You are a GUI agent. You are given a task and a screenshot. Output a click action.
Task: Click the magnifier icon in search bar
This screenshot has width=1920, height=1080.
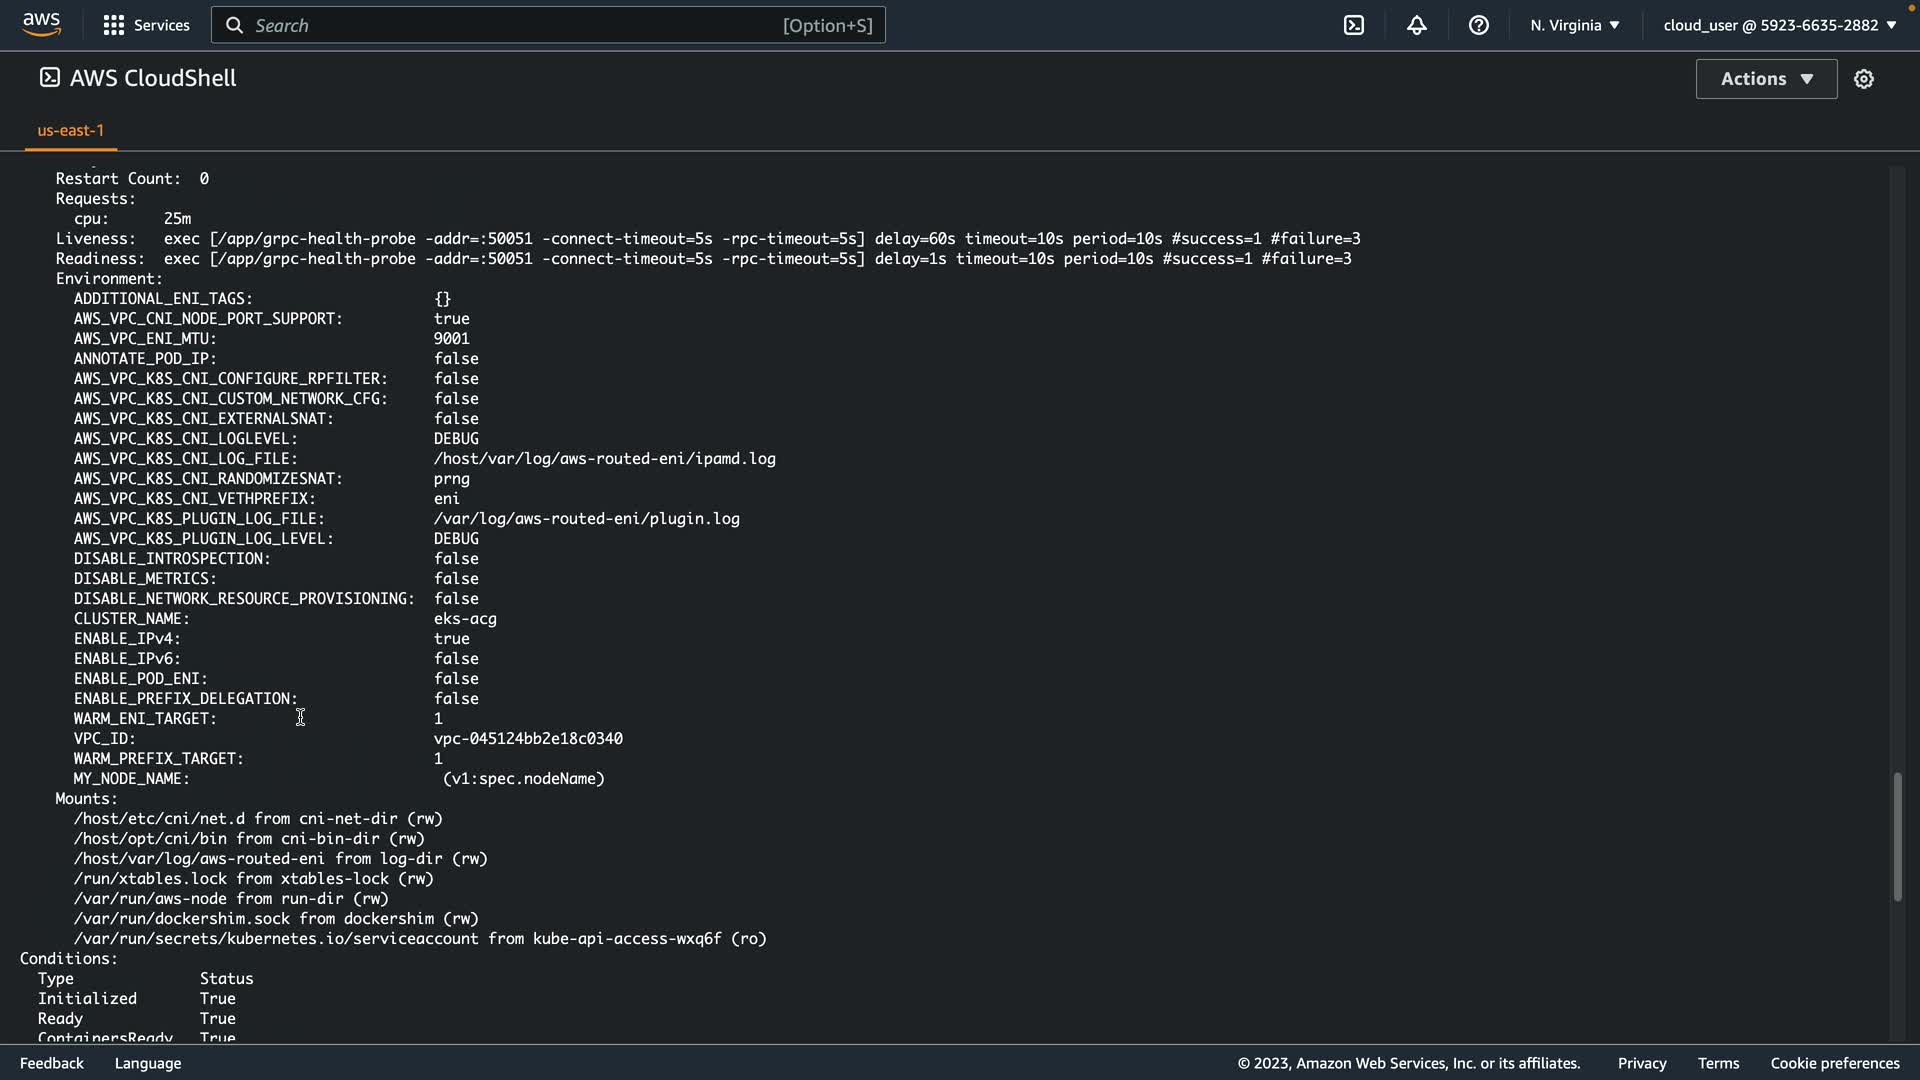235,25
